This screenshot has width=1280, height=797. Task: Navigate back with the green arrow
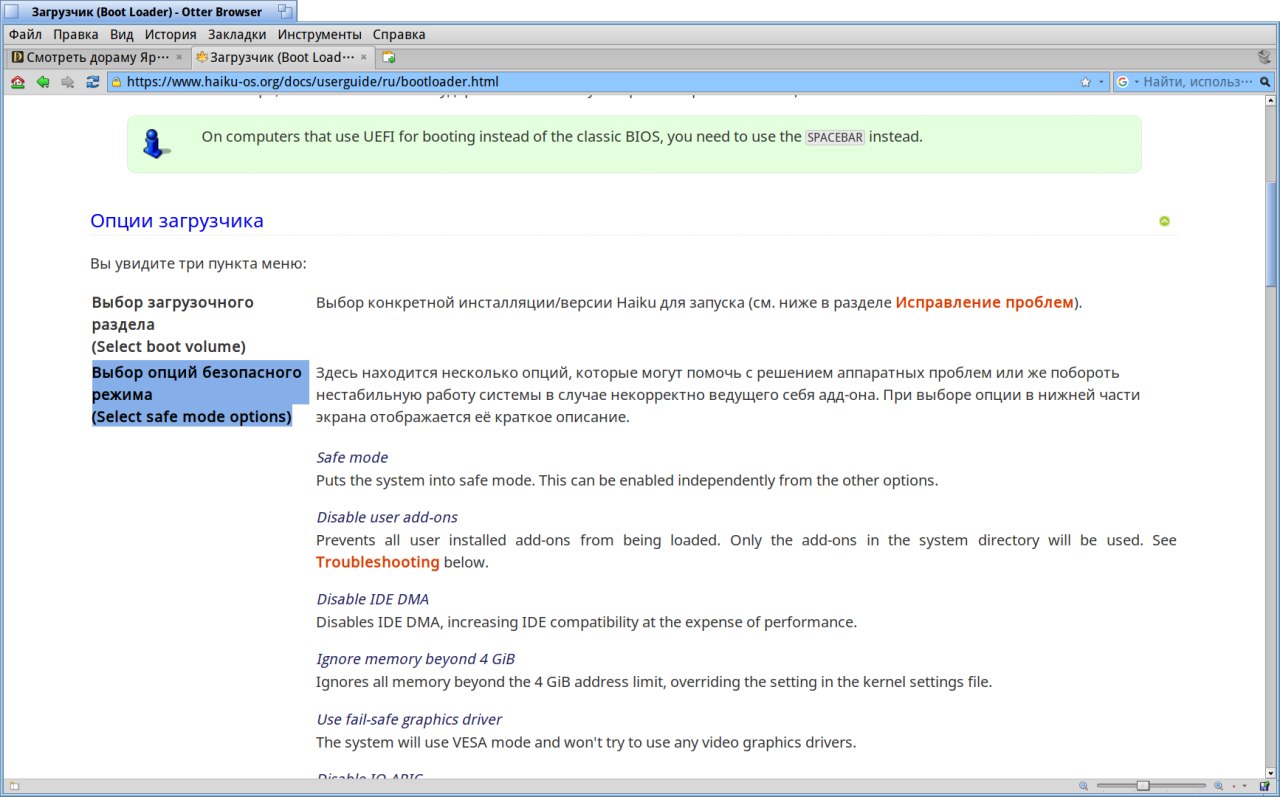click(x=43, y=82)
